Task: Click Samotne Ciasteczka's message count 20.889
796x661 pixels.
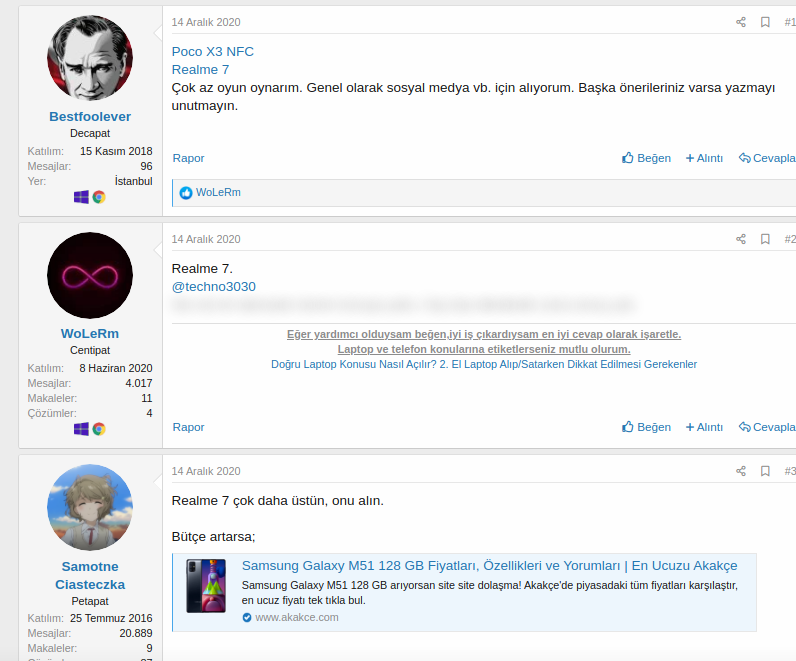Action: click(x=136, y=633)
